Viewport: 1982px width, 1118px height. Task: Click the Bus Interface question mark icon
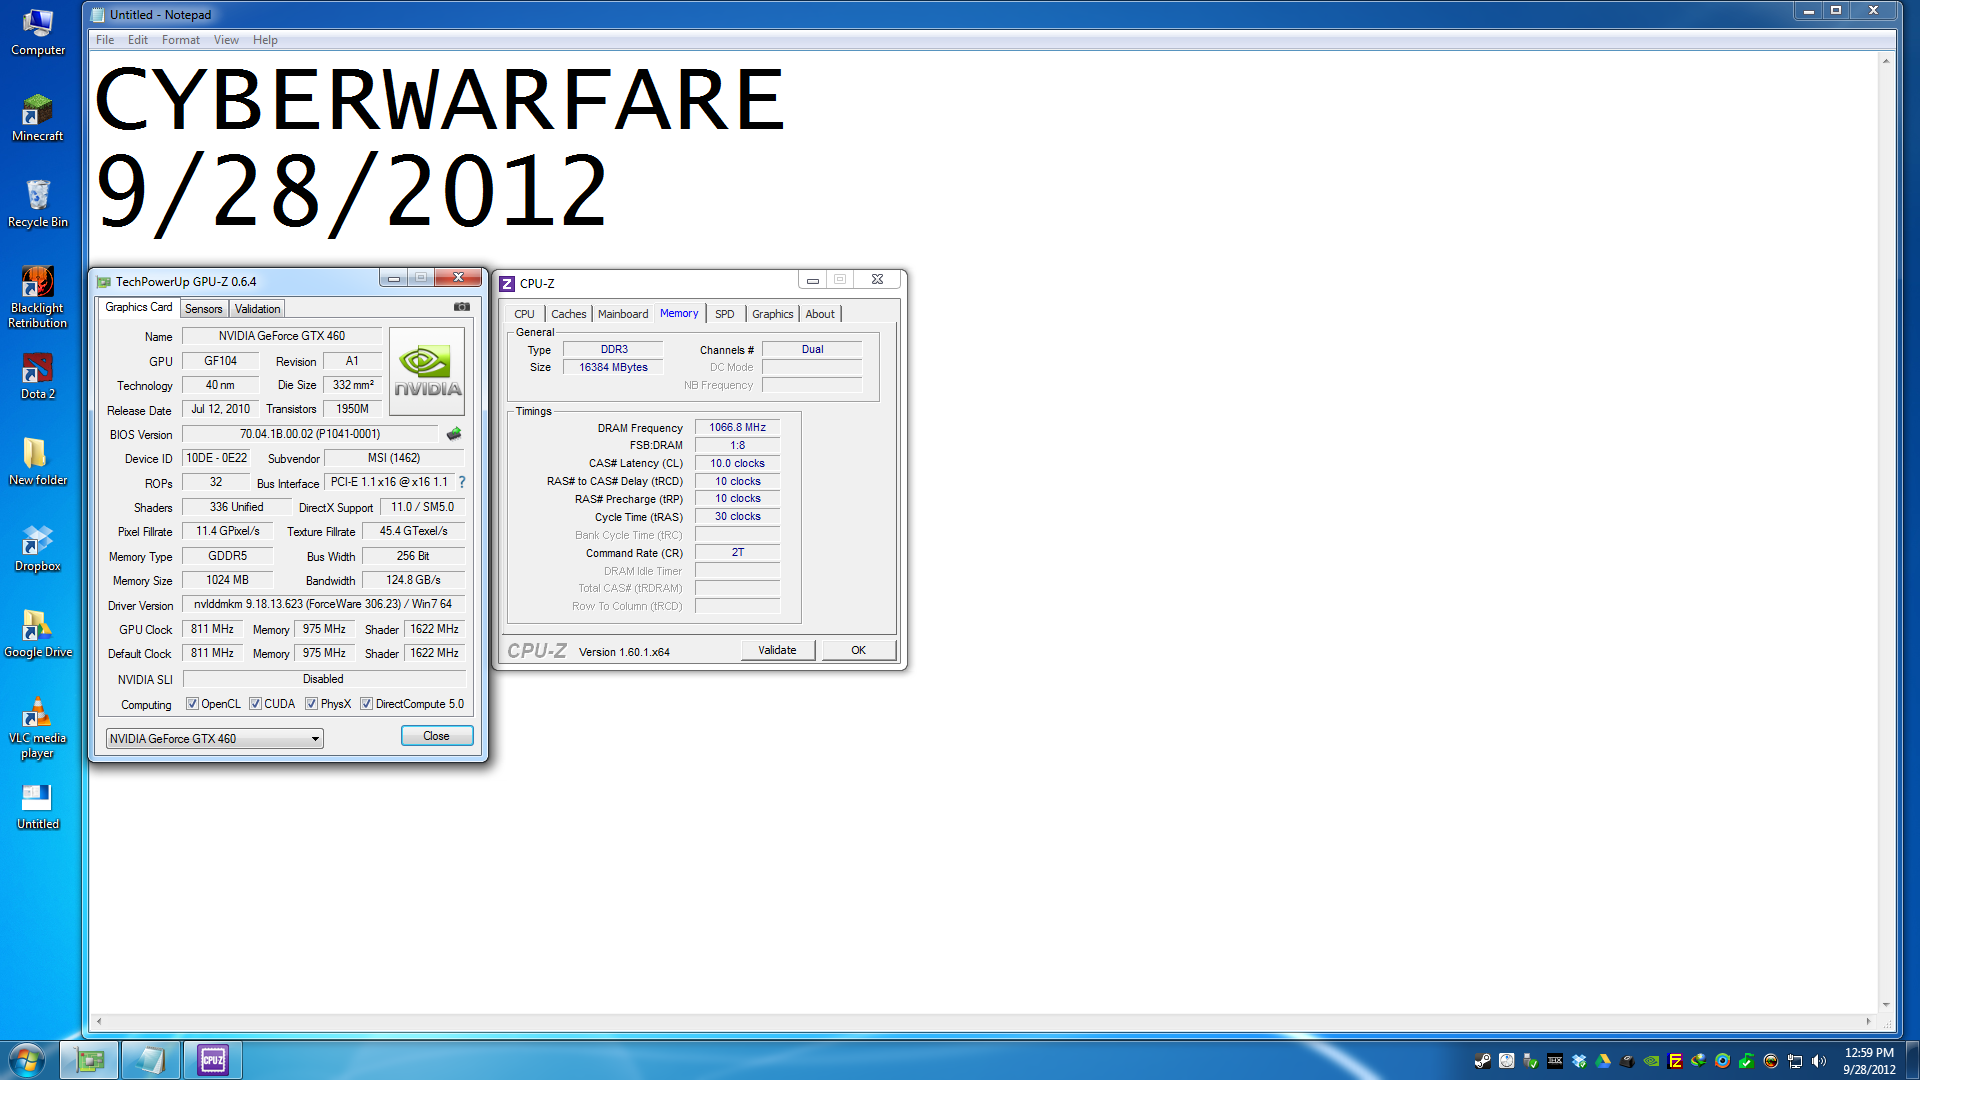[x=462, y=482]
